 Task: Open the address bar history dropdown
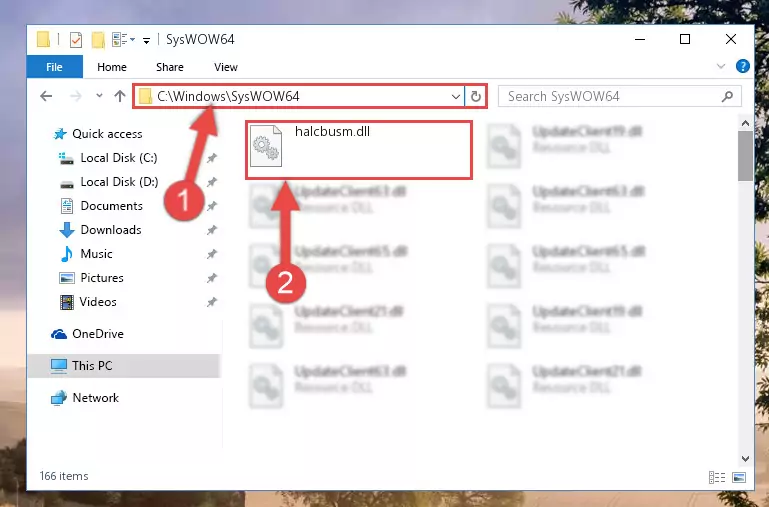456,97
